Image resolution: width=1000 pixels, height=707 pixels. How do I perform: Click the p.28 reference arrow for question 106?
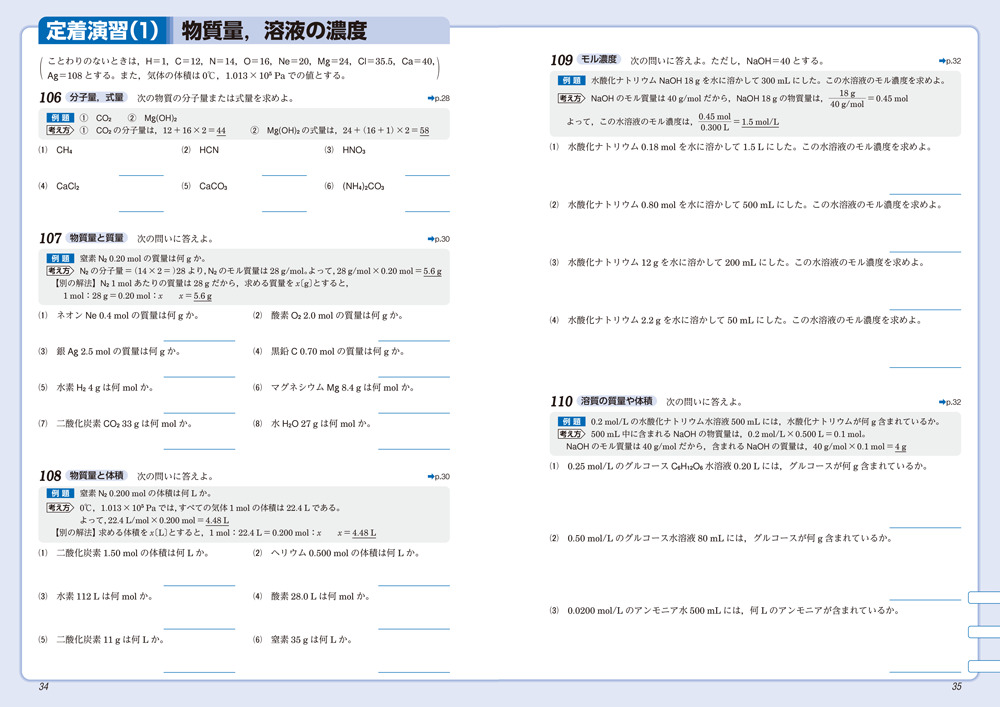click(437, 98)
